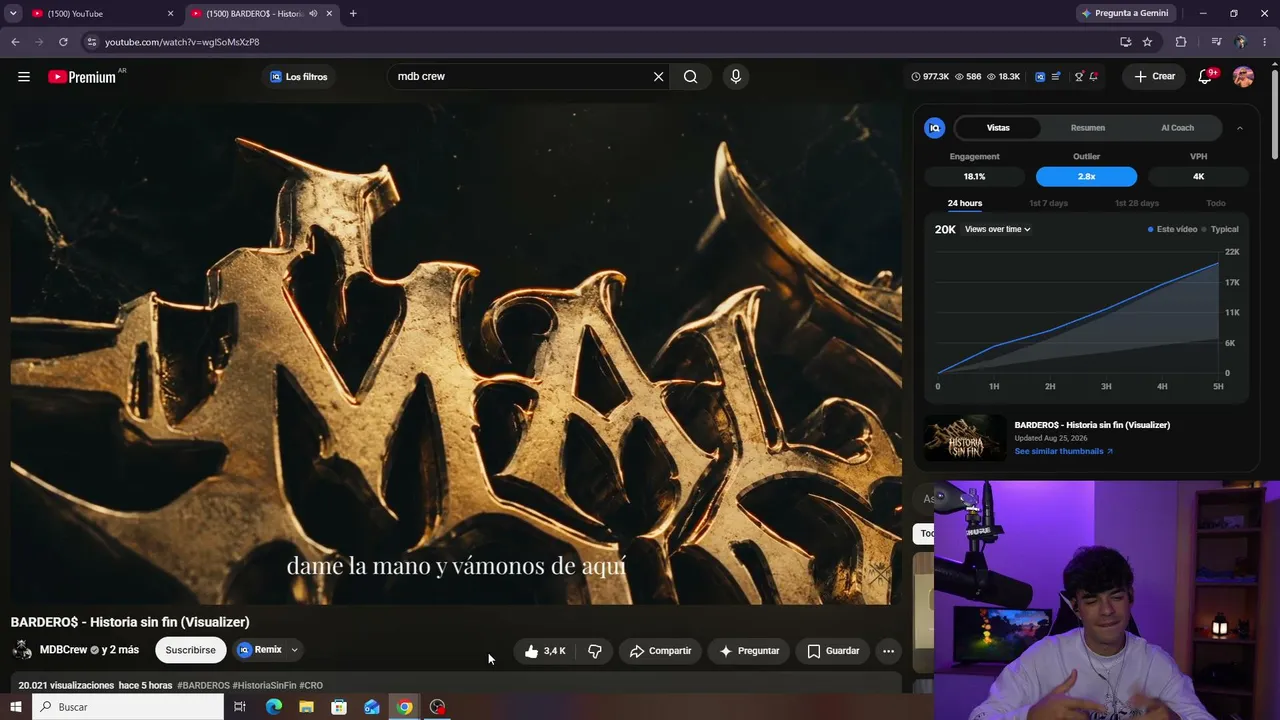Open Microsoft Edge from the taskbar
Image resolution: width=1280 pixels, height=720 pixels.
[x=273, y=707]
